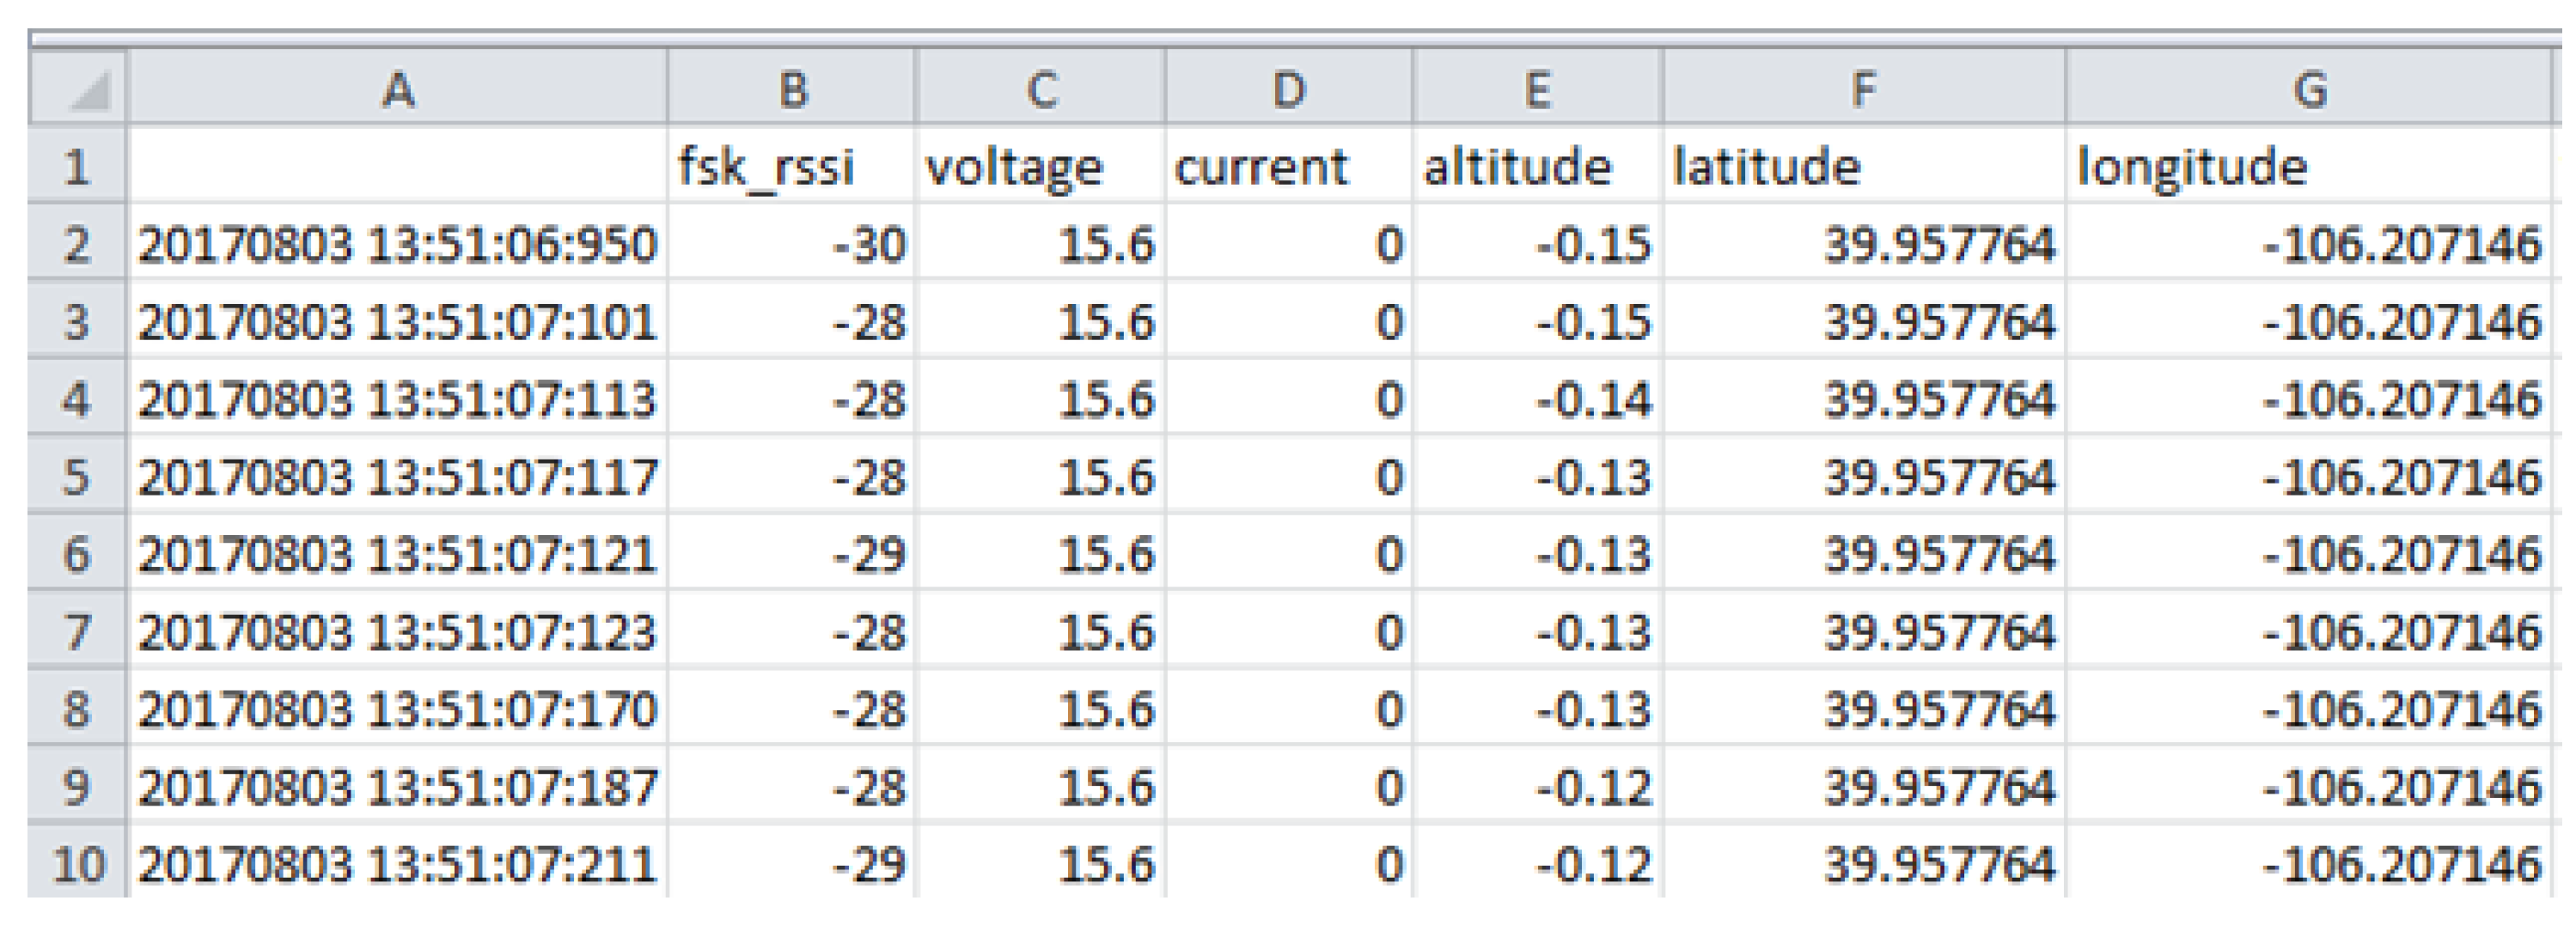Select row 1 header

coord(78,165)
